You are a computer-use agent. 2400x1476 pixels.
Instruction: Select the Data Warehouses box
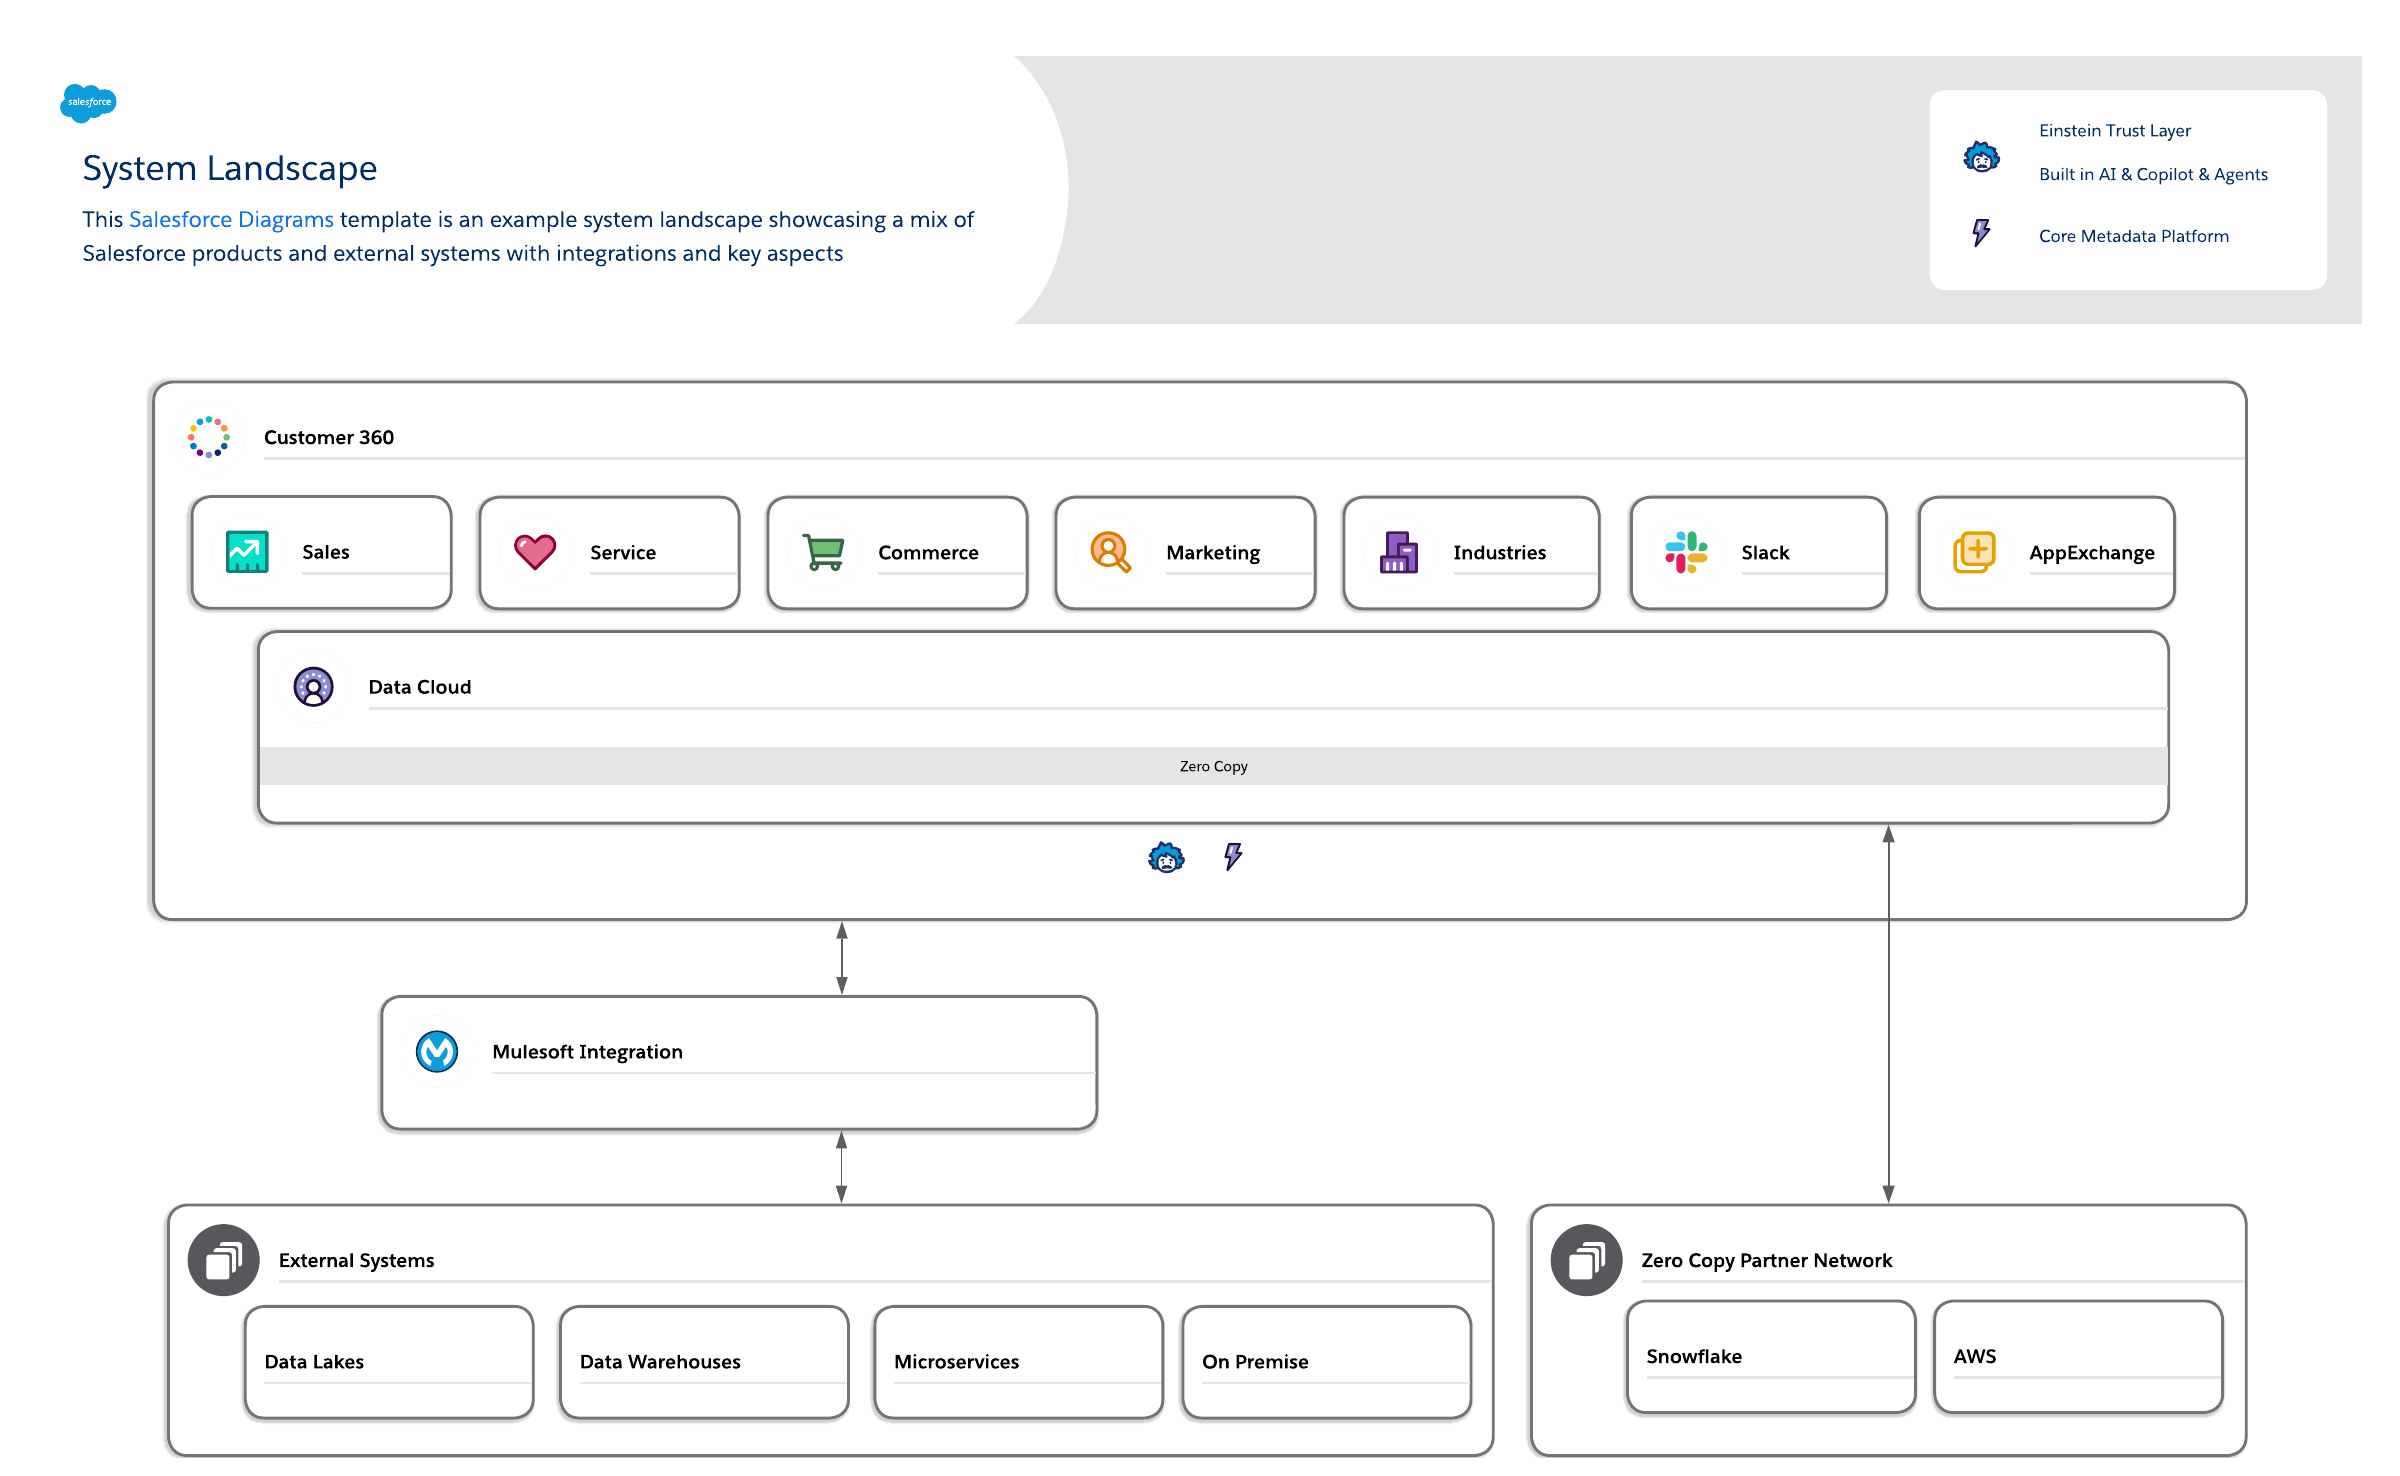tap(704, 1362)
